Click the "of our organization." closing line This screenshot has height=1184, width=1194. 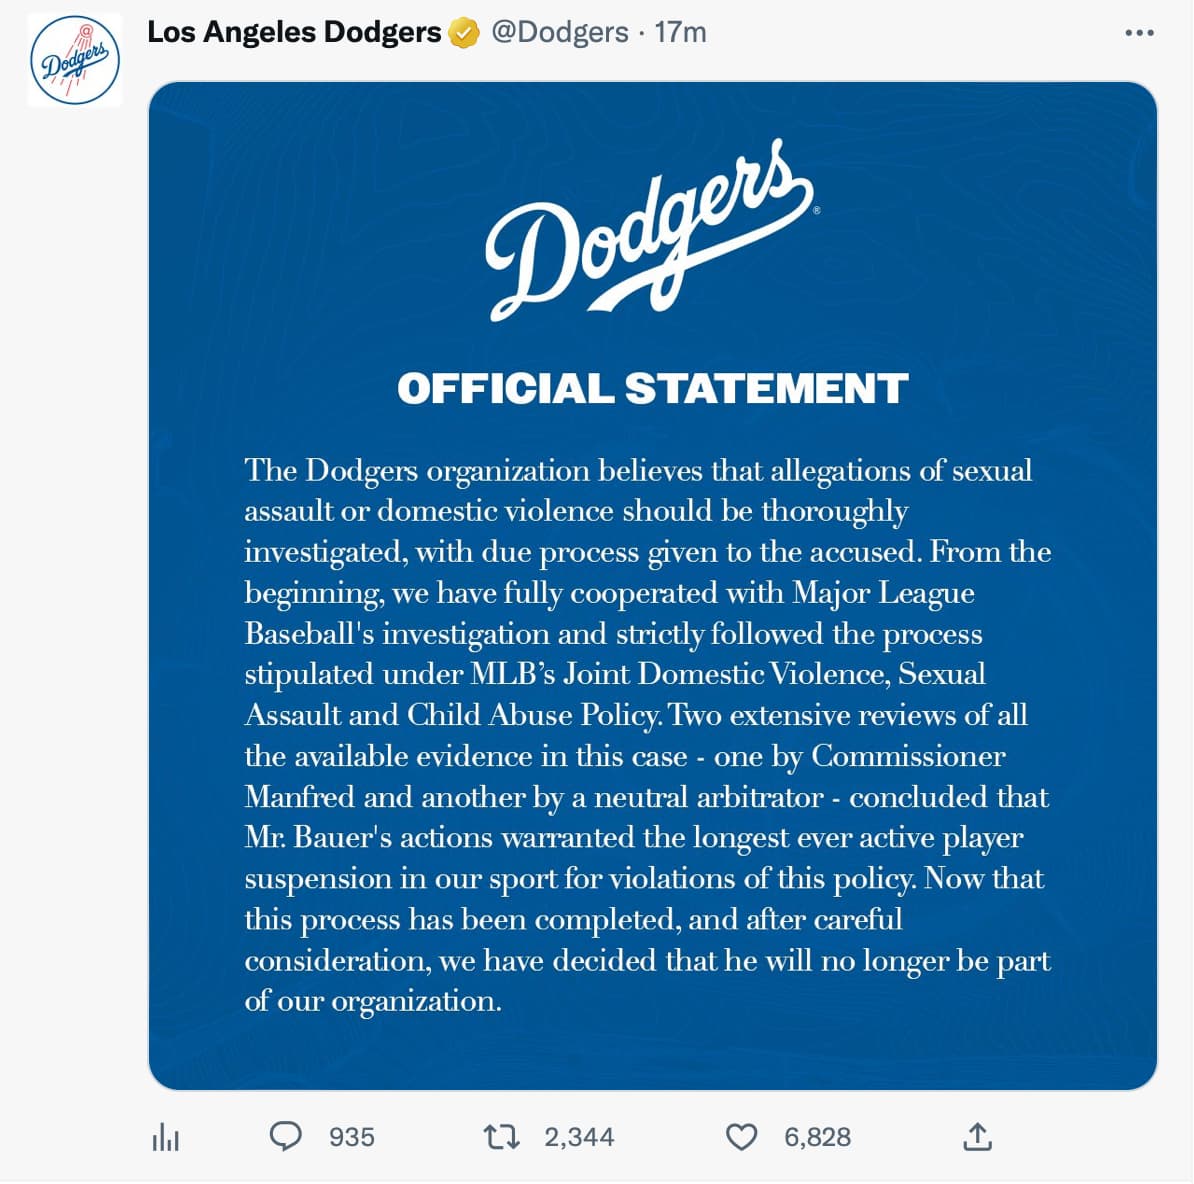click(373, 1001)
